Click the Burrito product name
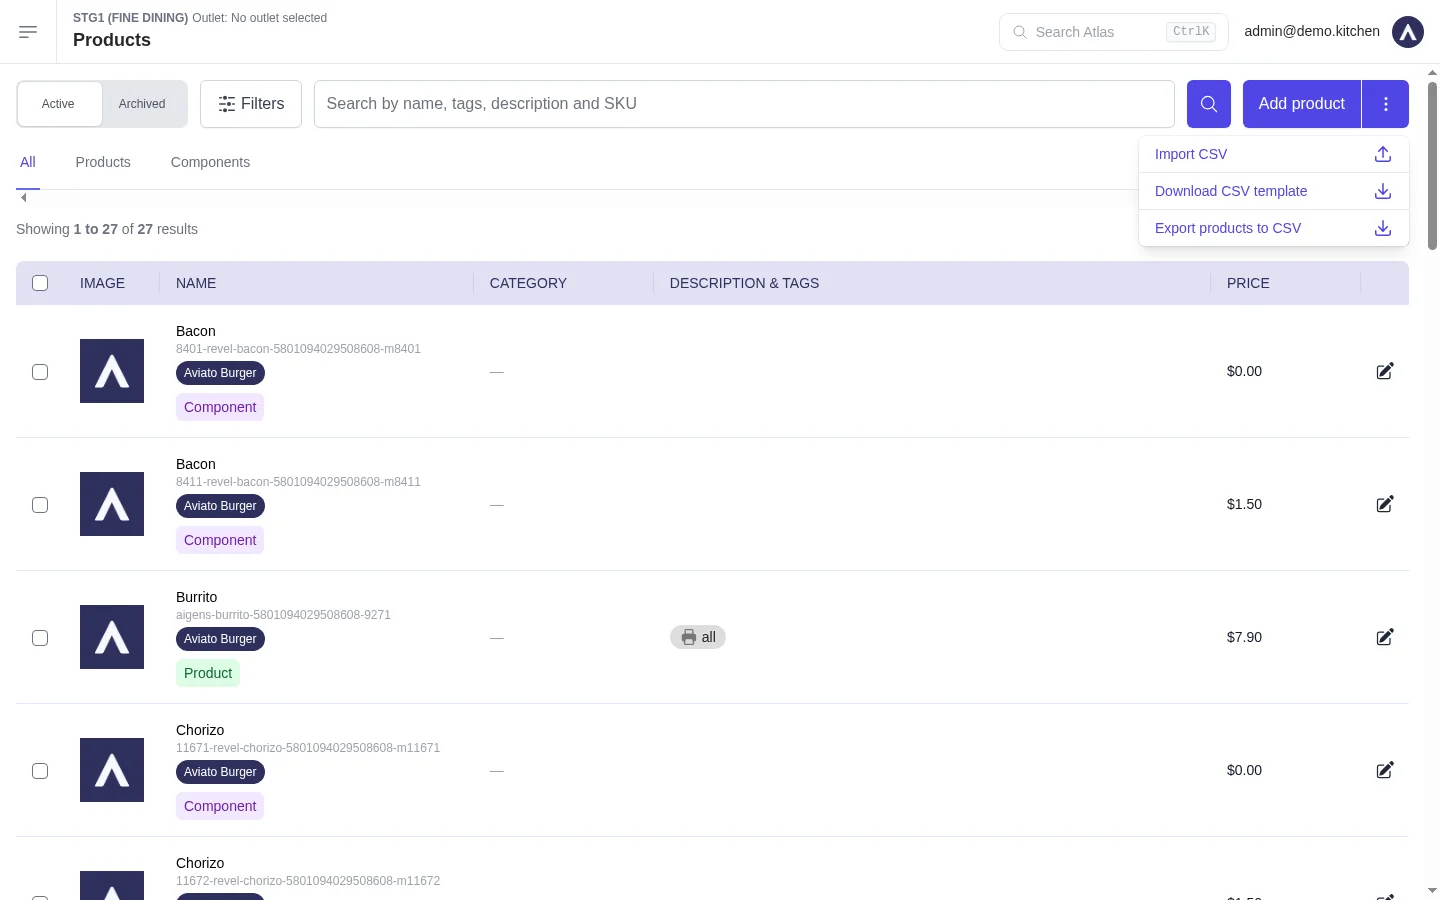Image resolution: width=1440 pixels, height=900 pixels. [196, 597]
